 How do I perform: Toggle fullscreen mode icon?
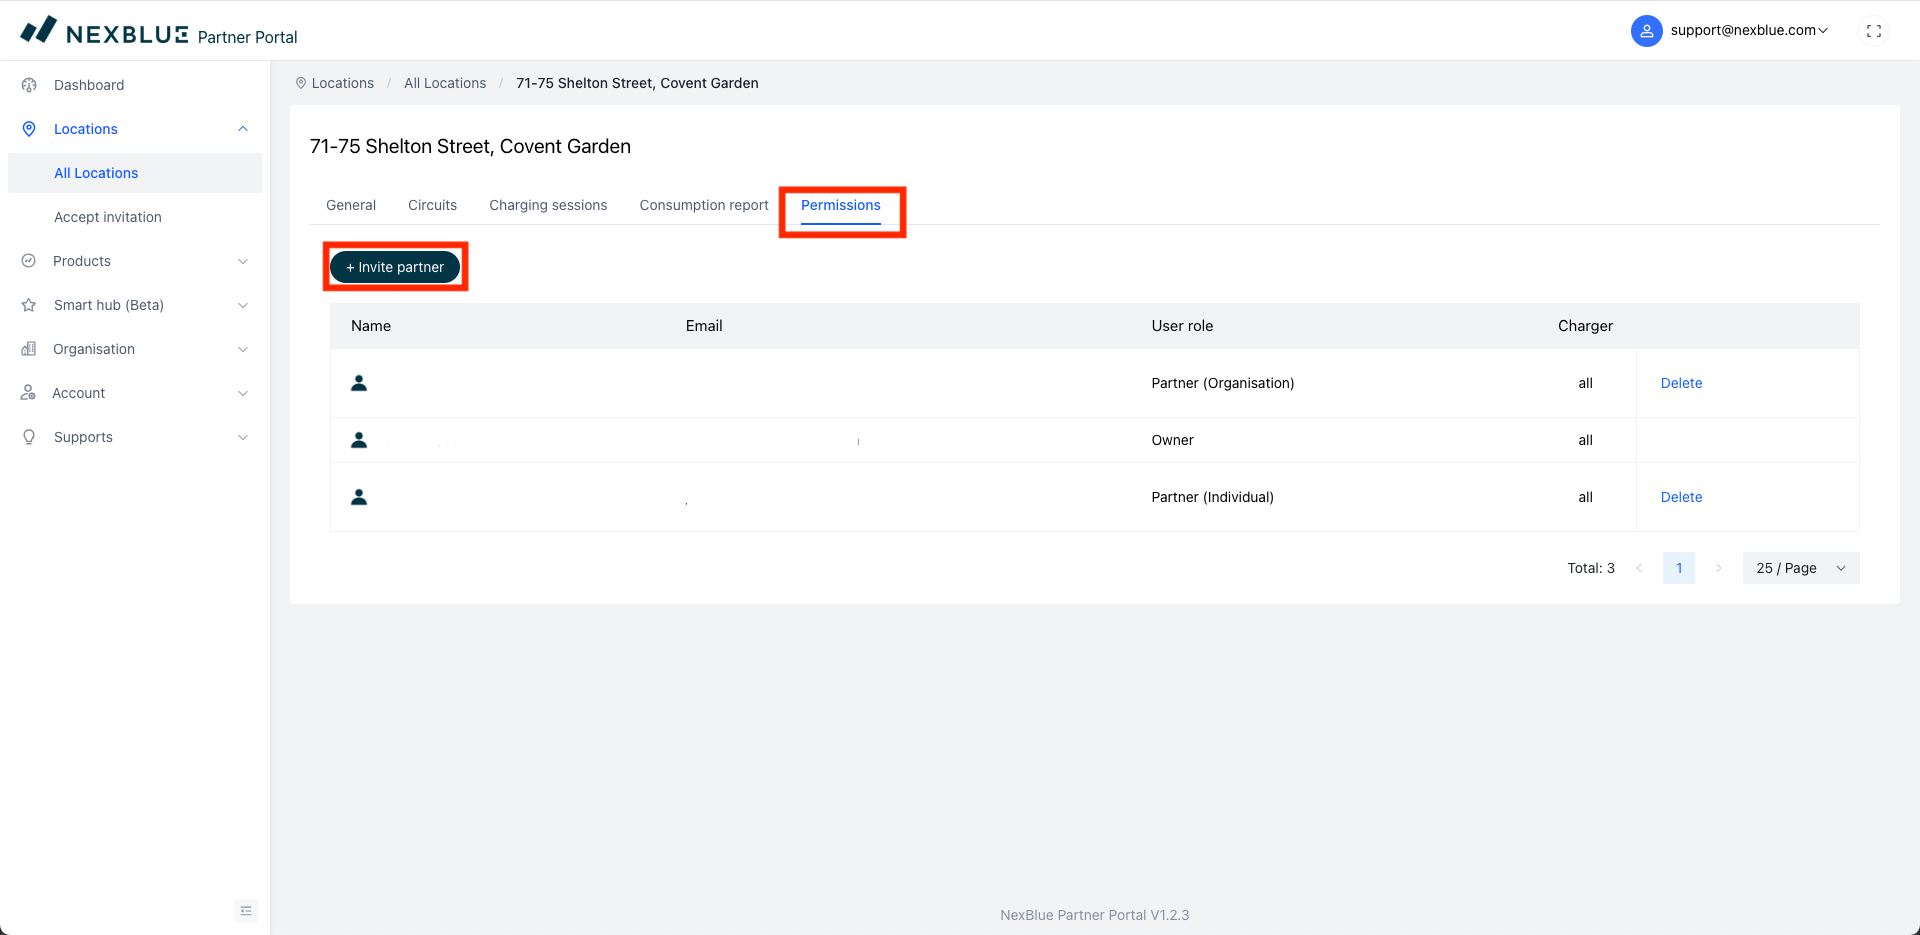(x=1873, y=31)
